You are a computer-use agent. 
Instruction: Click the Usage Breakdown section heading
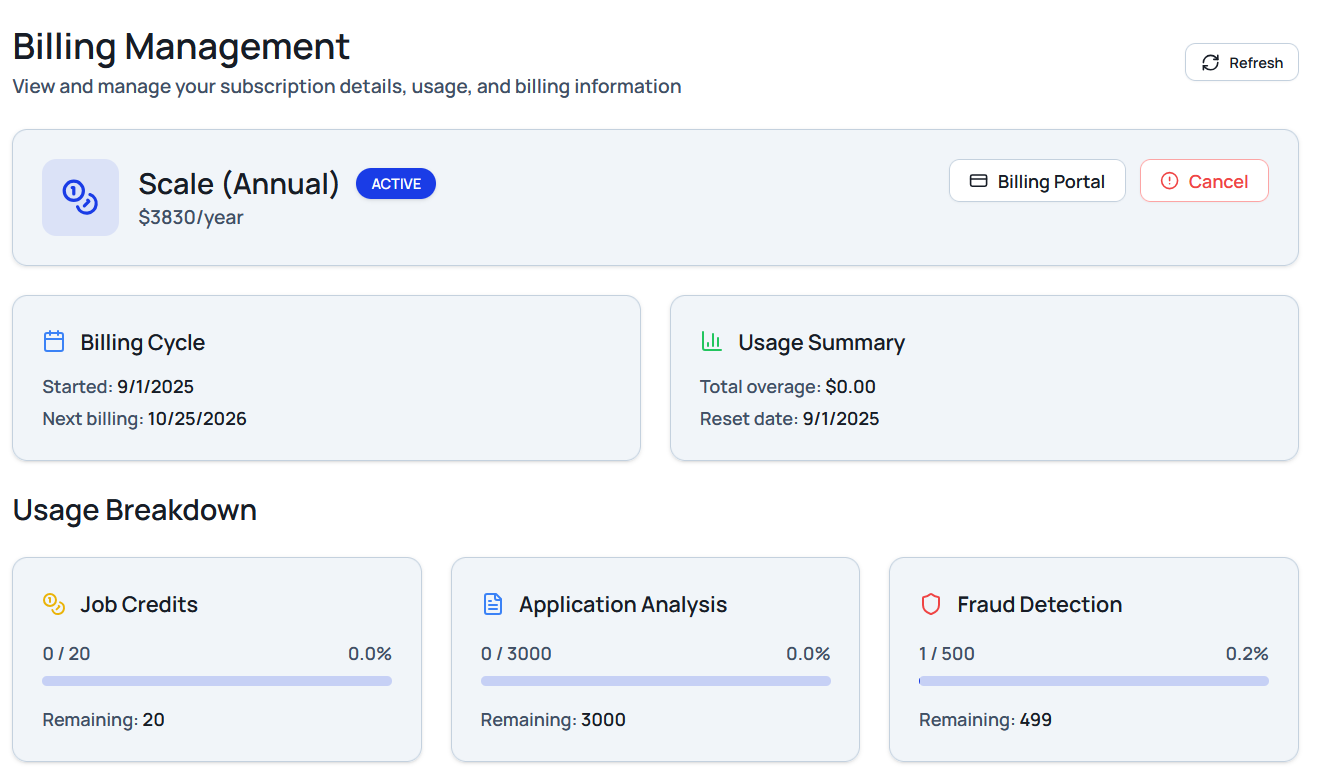click(x=135, y=510)
